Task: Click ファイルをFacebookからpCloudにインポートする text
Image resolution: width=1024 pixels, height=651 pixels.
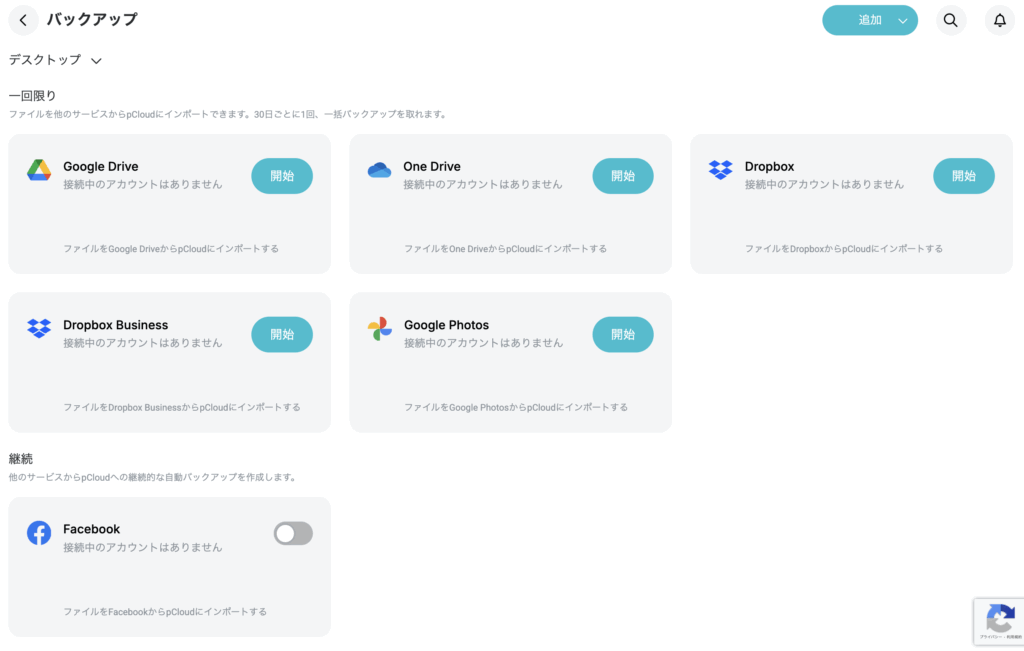Action: [x=165, y=612]
